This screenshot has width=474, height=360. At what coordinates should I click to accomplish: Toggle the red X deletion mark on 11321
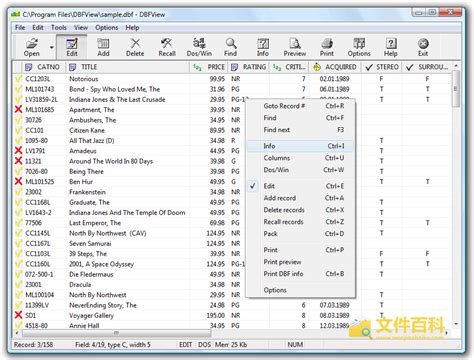(x=18, y=161)
